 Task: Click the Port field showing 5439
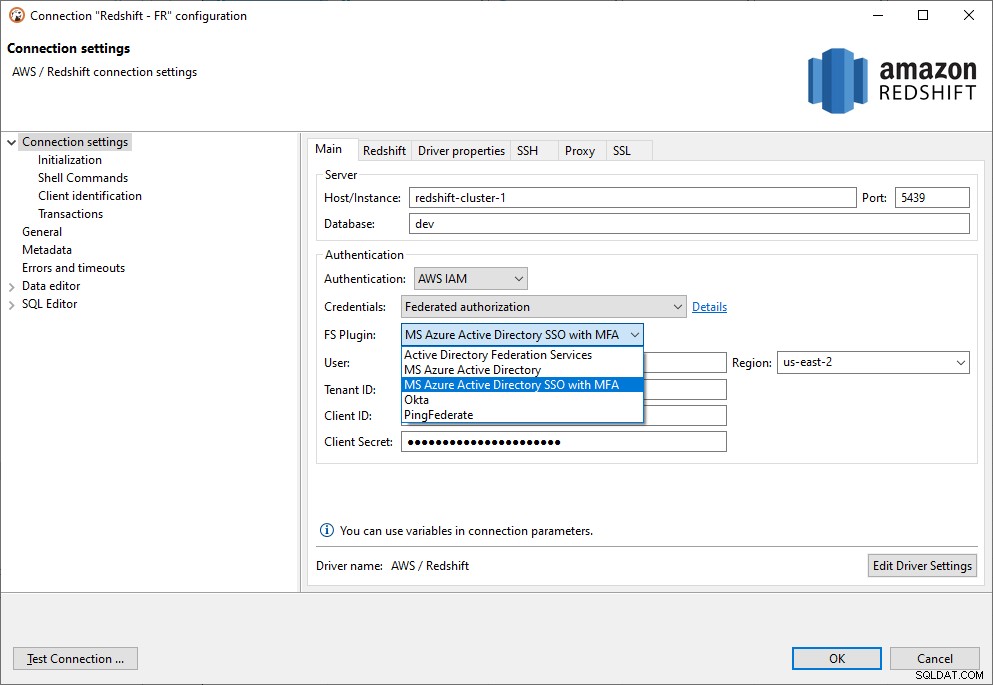click(932, 198)
